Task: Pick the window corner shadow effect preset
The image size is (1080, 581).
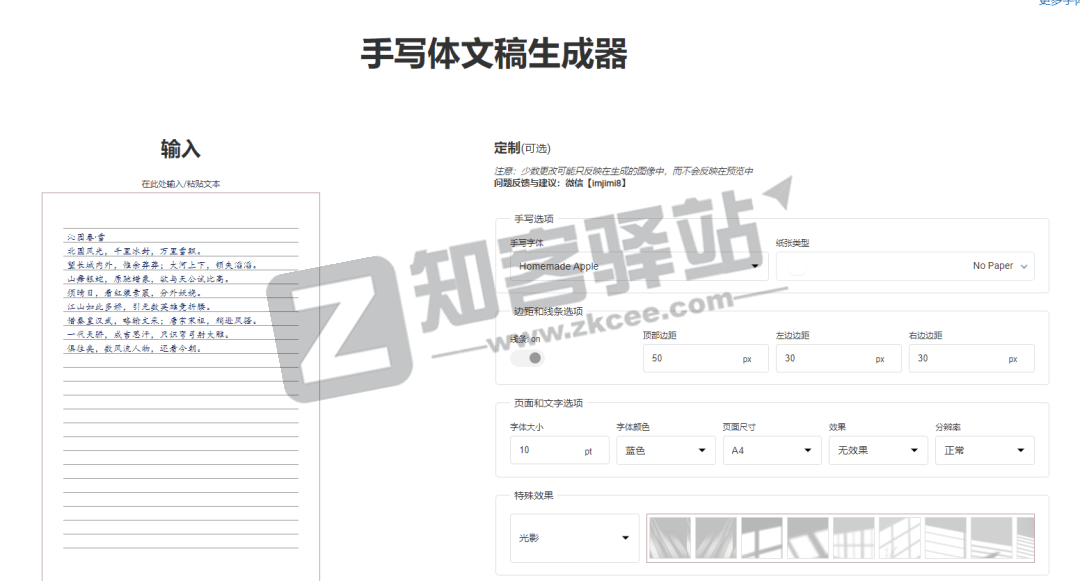Action: (760, 537)
